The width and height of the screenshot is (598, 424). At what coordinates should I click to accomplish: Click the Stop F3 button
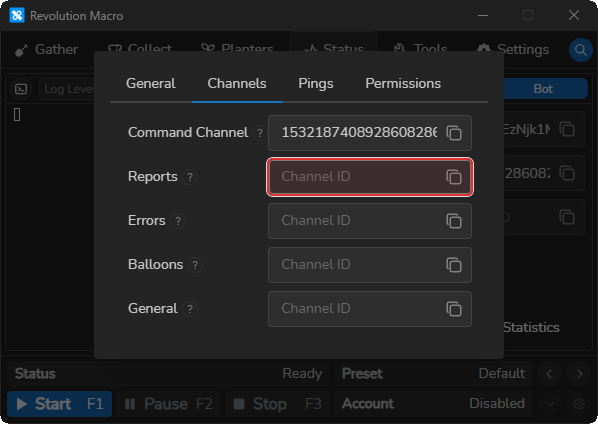tap(277, 404)
